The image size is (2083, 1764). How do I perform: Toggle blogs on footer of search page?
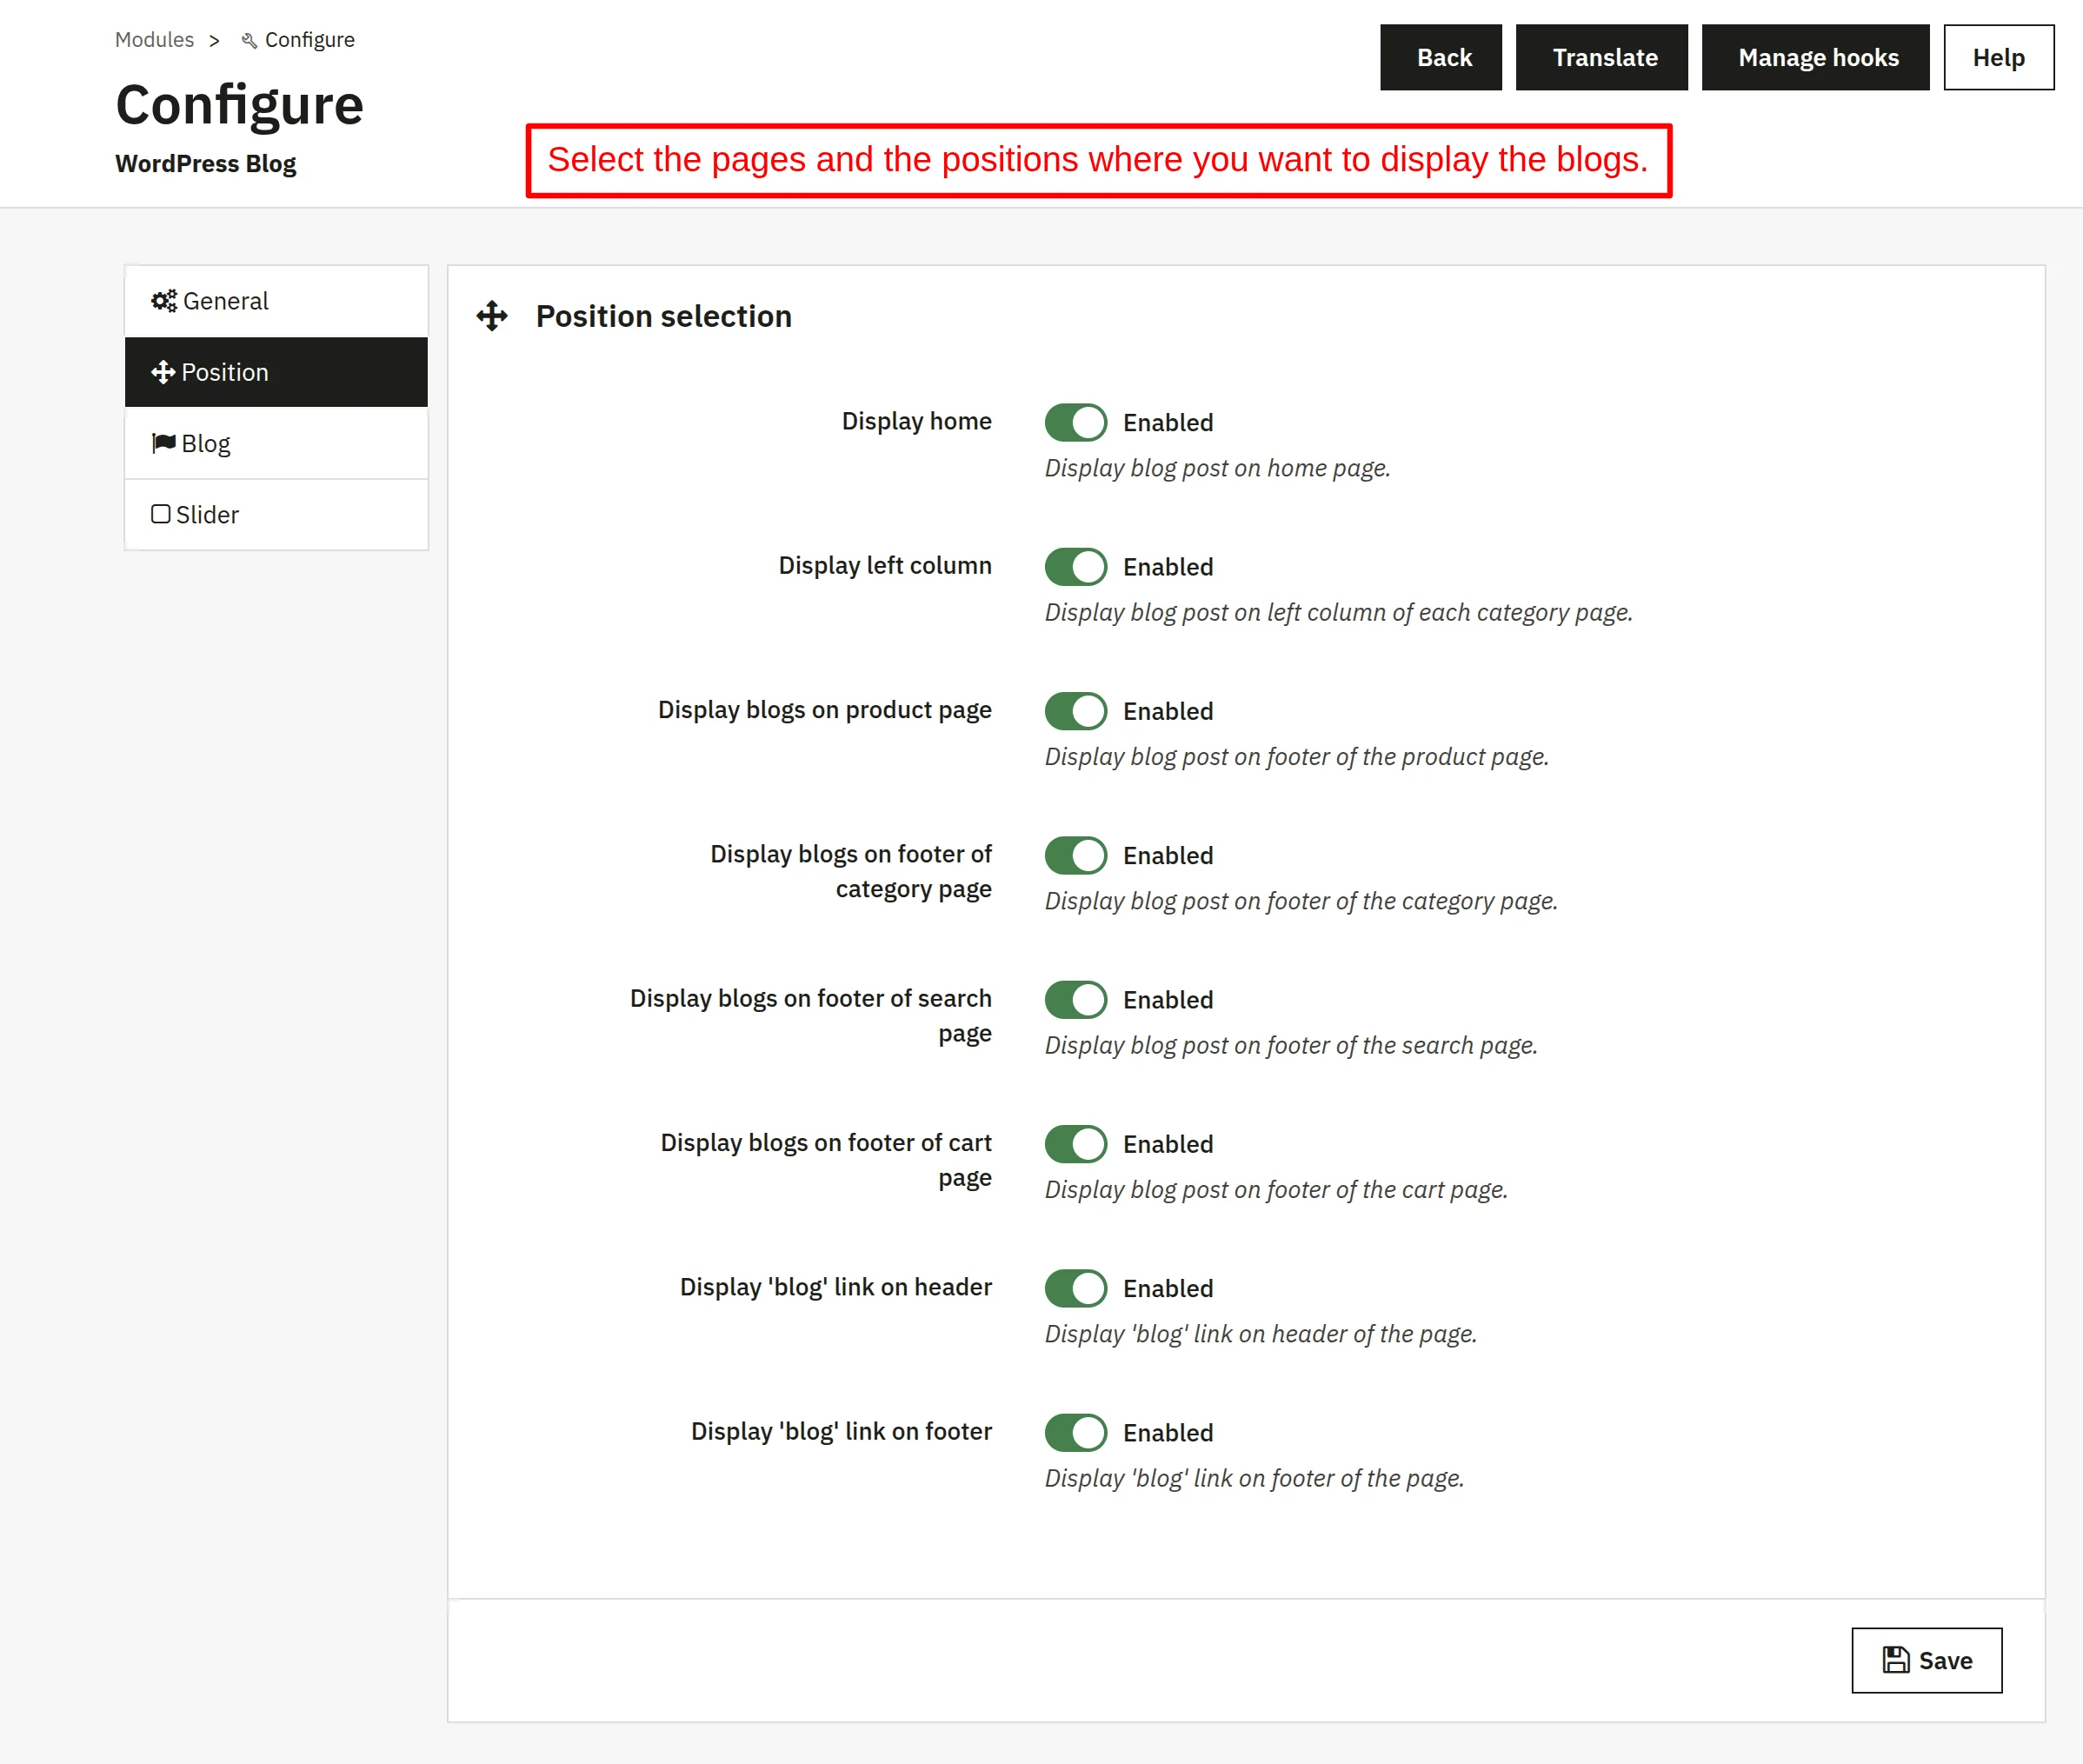click(1076, 1000)
